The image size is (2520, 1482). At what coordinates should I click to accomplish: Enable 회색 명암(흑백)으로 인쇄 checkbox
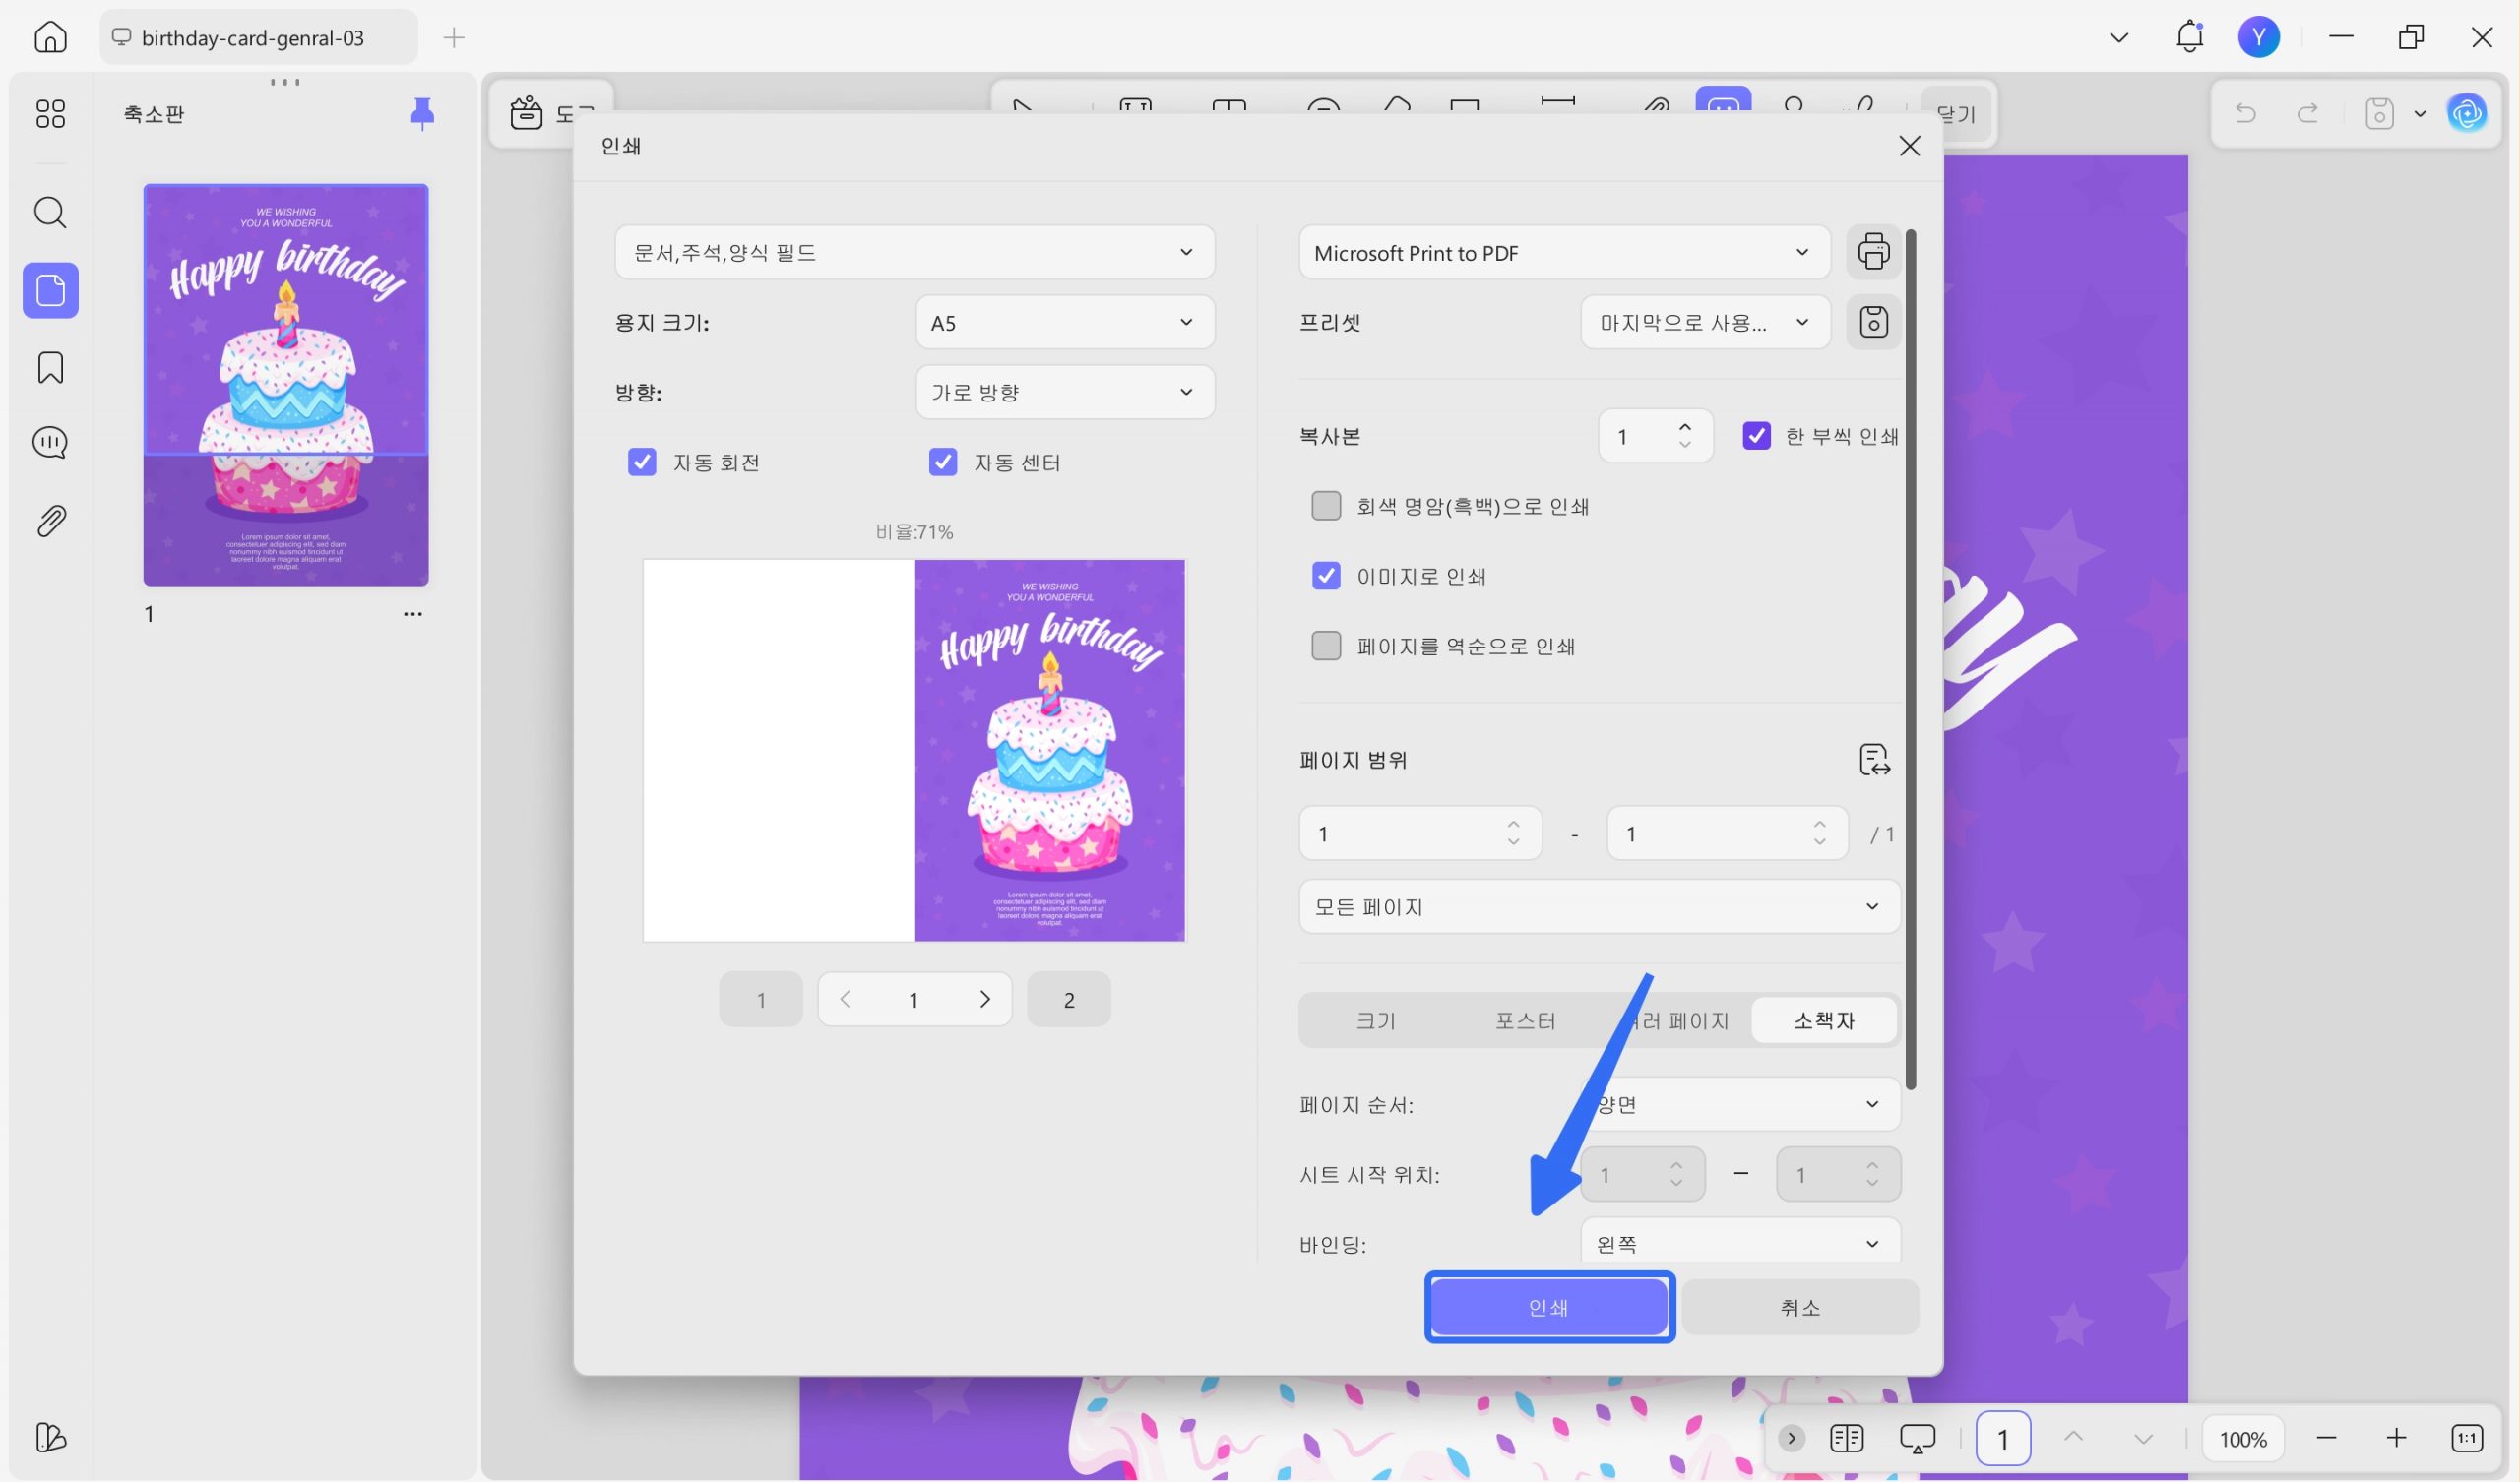(1326, 506)
